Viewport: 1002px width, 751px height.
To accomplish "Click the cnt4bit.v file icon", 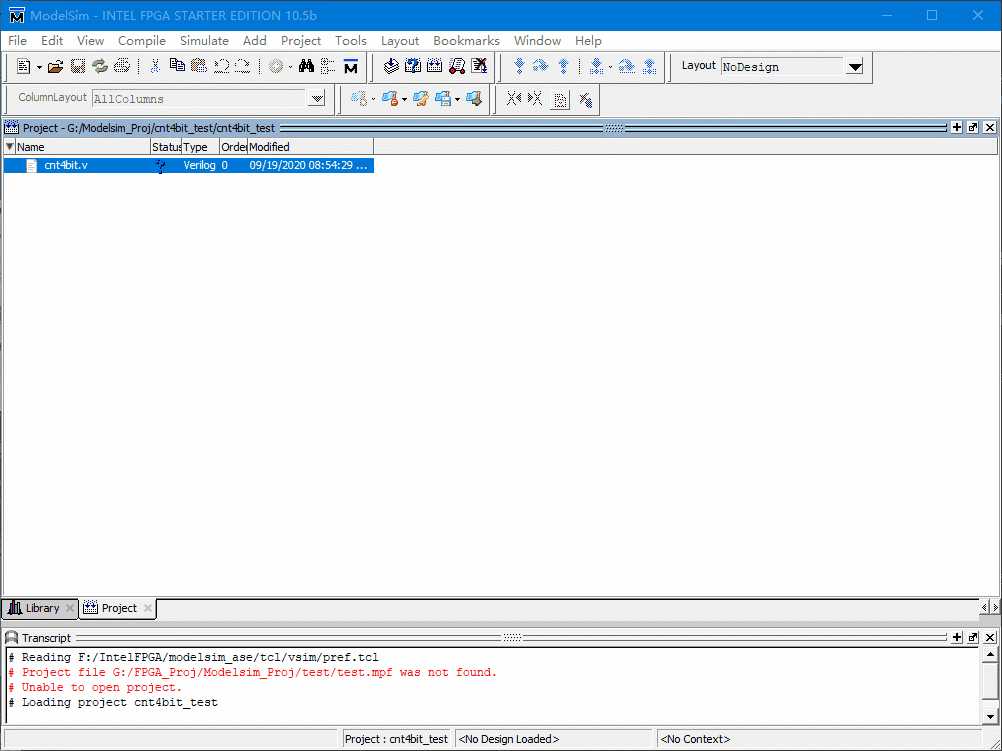I will pyautogui.click(x=31, y=166).
